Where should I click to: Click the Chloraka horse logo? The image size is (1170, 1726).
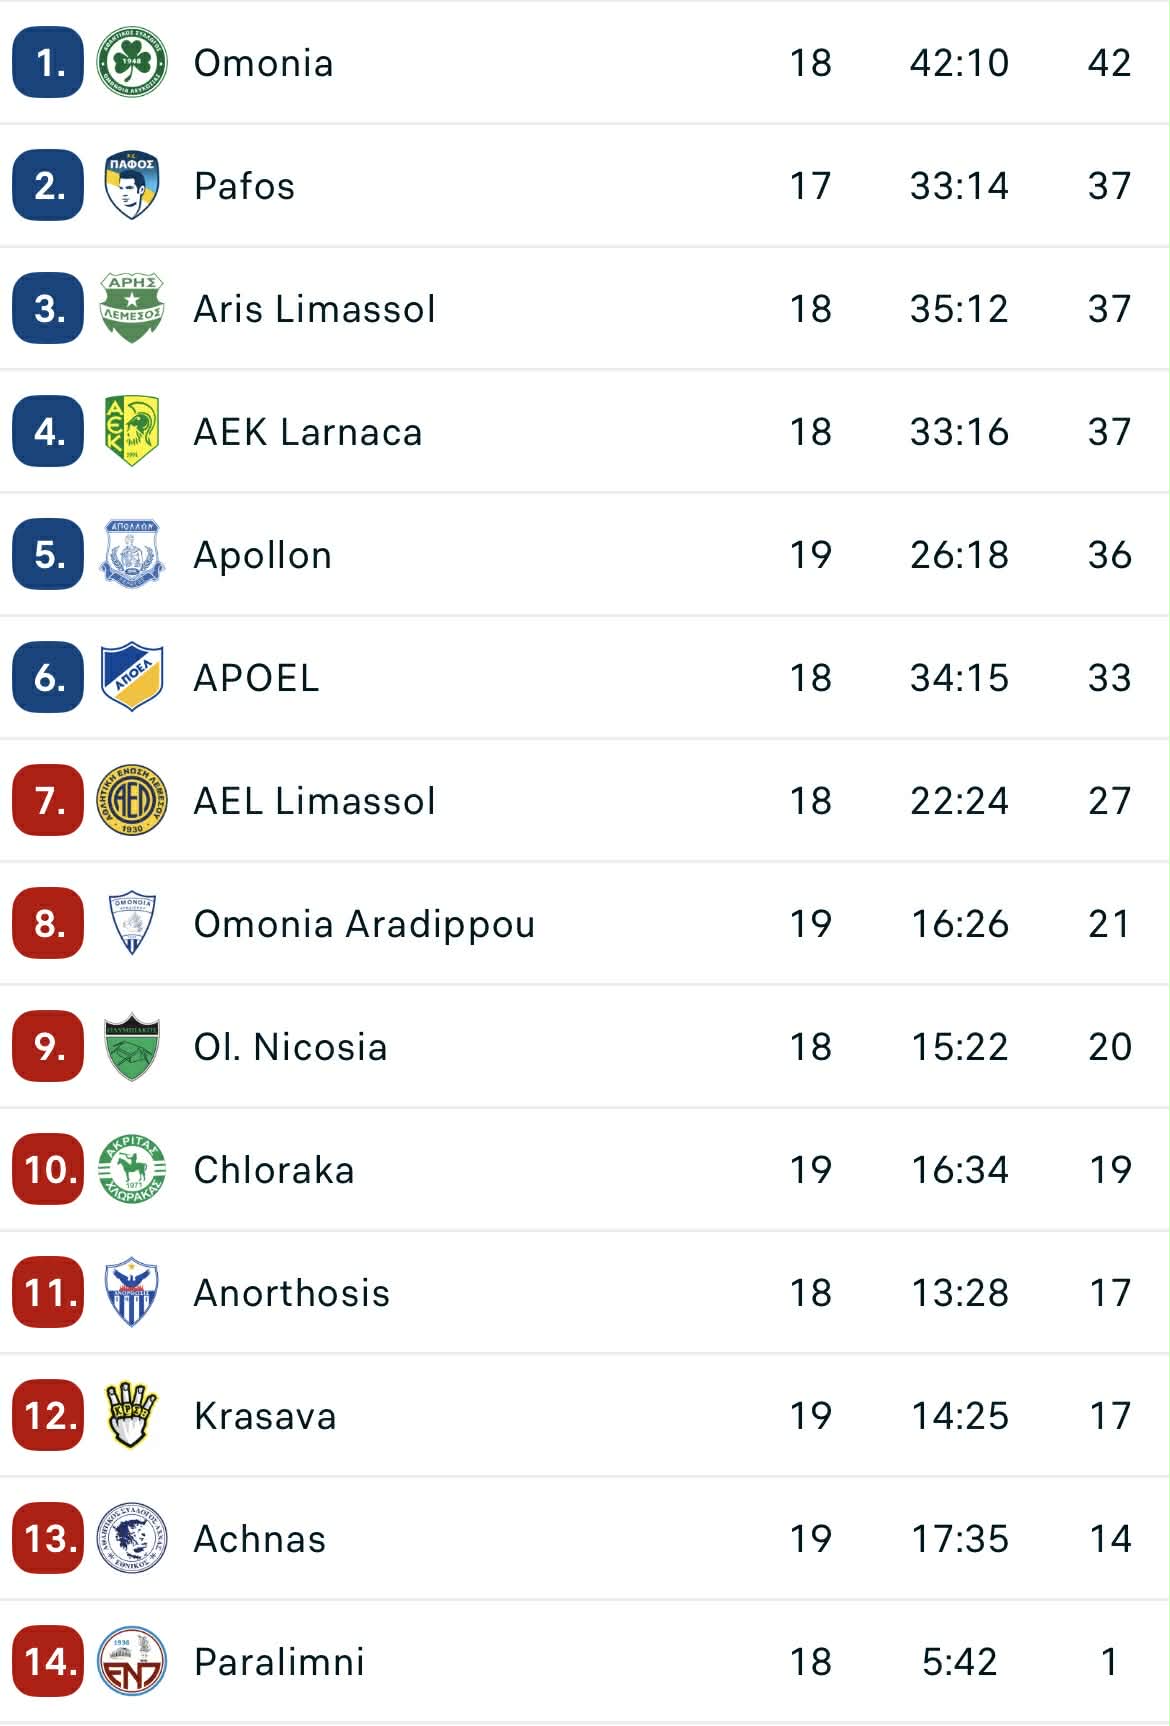click(132, 1170)
